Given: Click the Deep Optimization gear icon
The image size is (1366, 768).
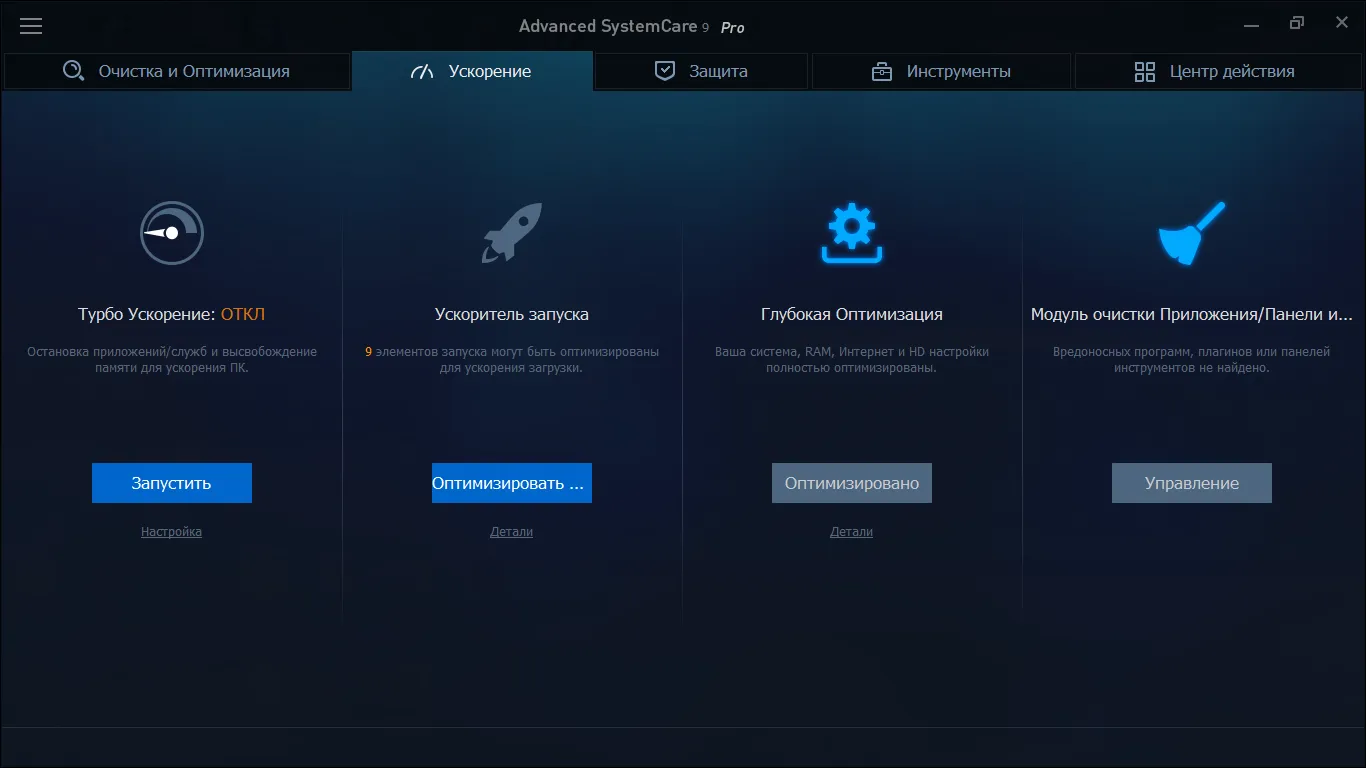Looking at the screenshot, I should [852, 233].
